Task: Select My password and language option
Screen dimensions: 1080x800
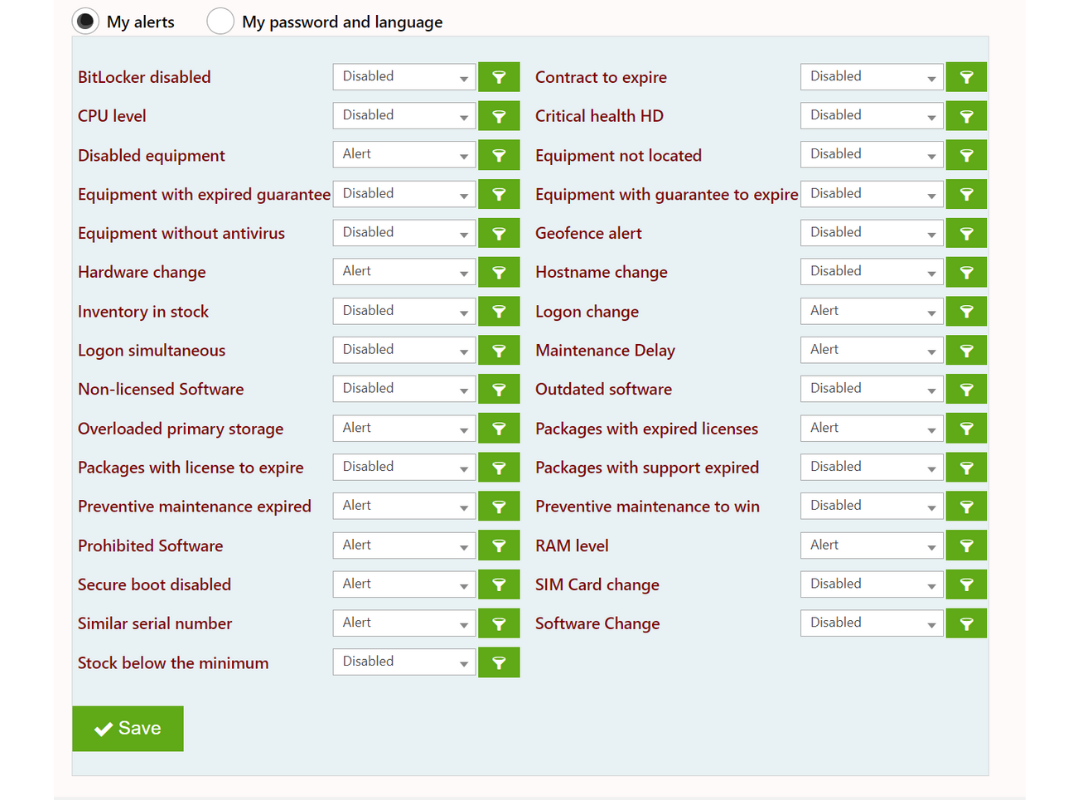Action: [x=221, y=21]
